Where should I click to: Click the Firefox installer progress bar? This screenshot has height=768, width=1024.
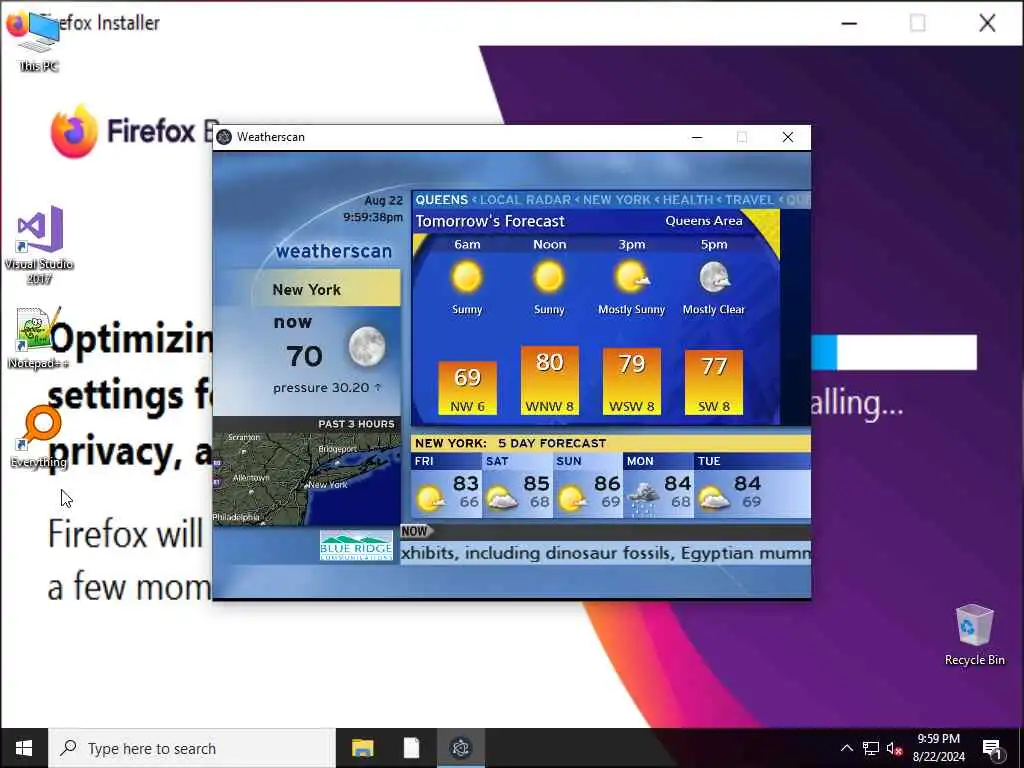pos(894,353)
